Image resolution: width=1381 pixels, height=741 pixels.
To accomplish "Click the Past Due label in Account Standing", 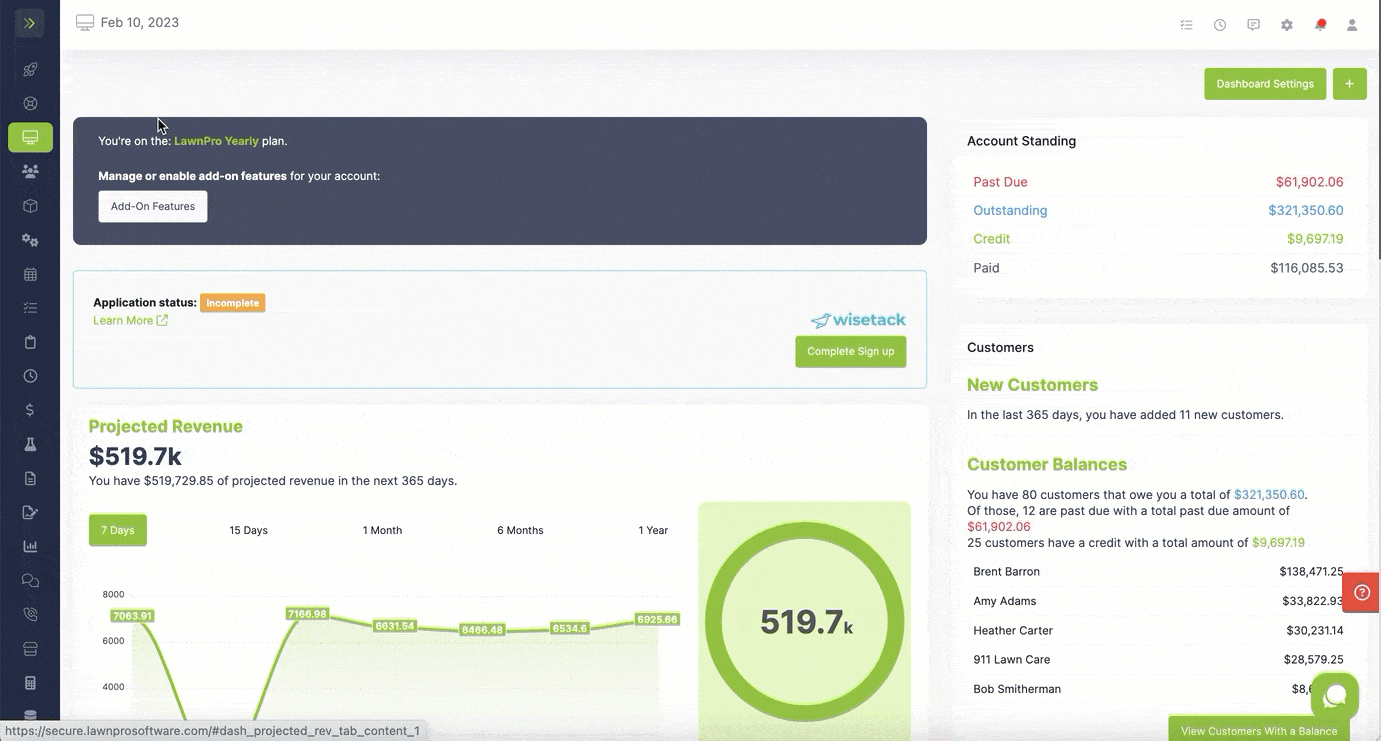I will [1000, 182].
